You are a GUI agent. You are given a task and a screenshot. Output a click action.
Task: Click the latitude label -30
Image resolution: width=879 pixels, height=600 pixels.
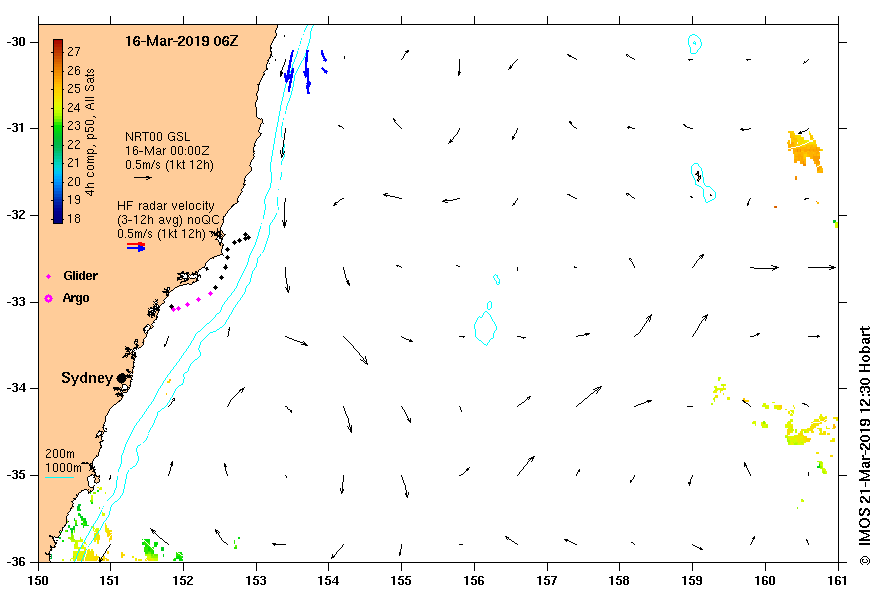coord(15,42)
